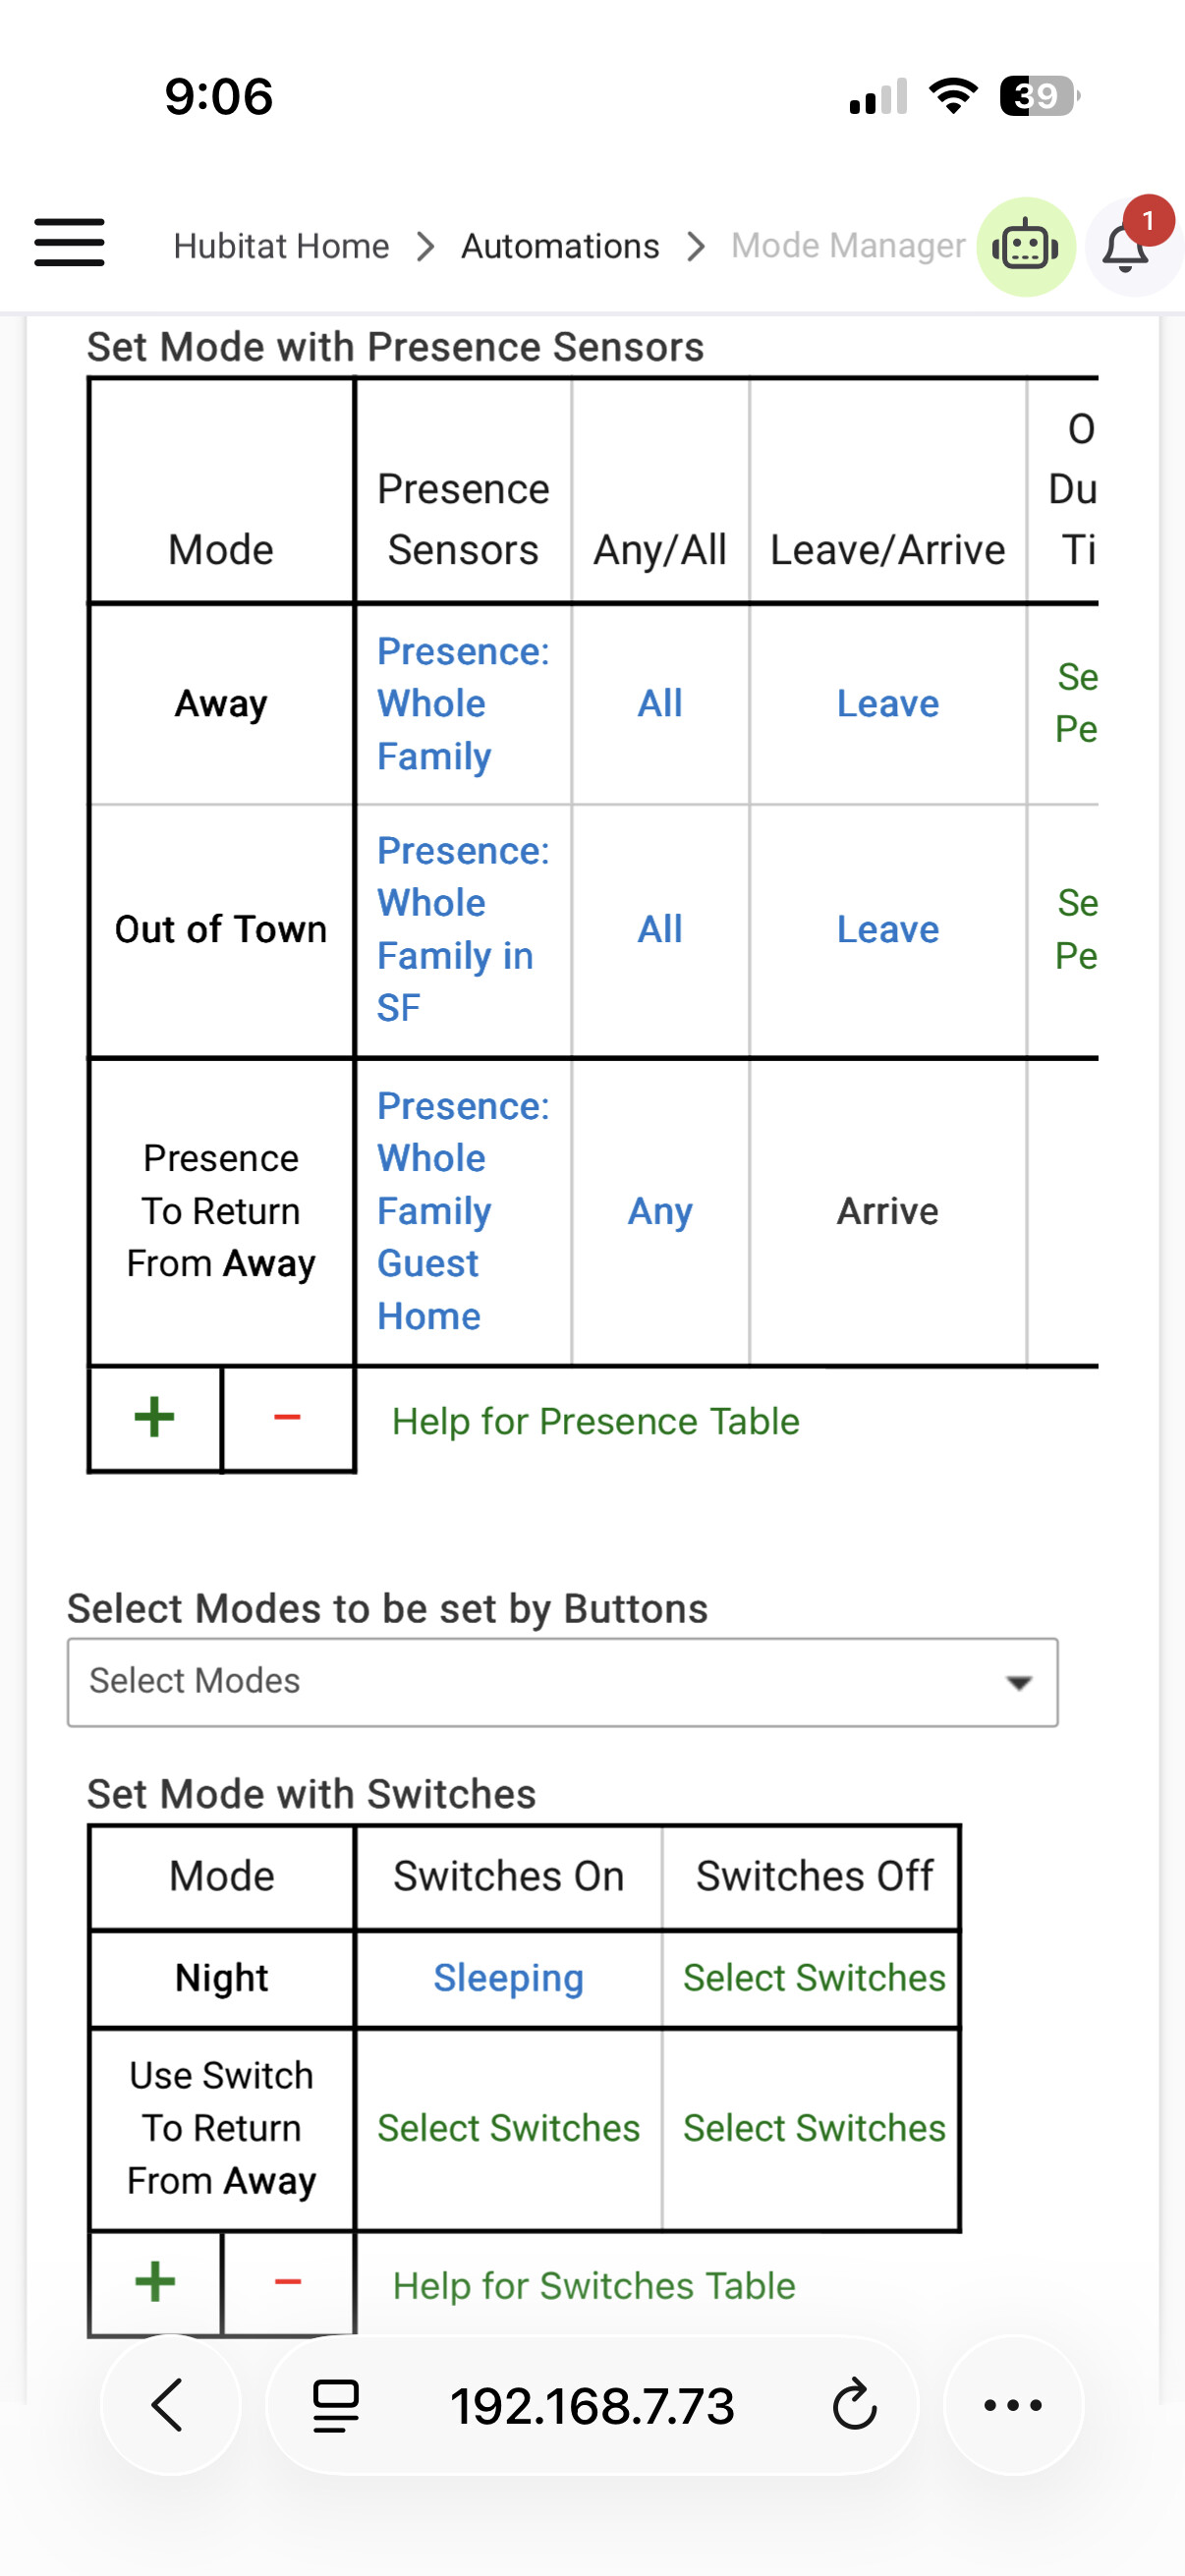This screenshot has width=1185, height=2576.
Task: Edit the Sleeping switch for Night mode
Action: (508, 1978)
